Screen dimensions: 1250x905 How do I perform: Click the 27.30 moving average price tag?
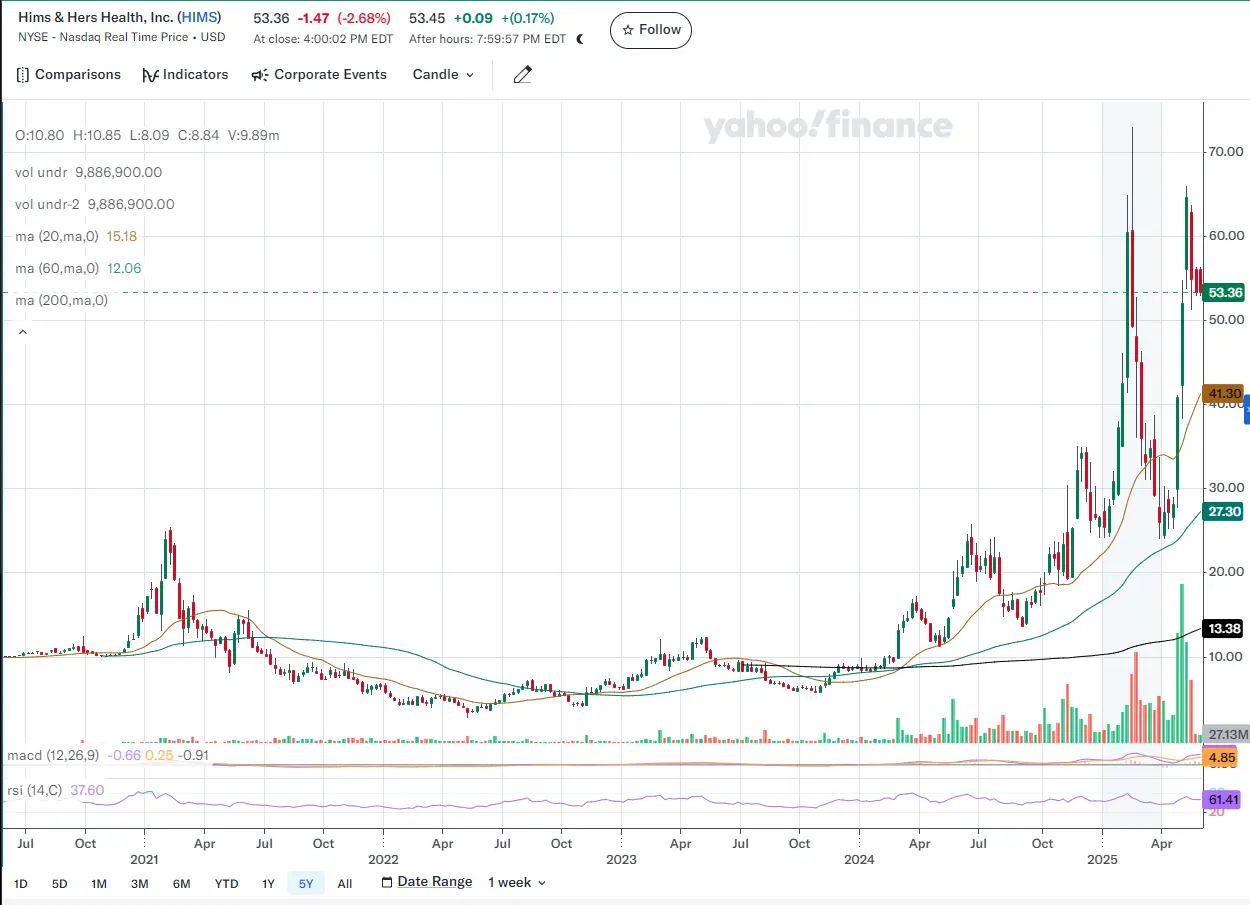(x=1225, y=511)
